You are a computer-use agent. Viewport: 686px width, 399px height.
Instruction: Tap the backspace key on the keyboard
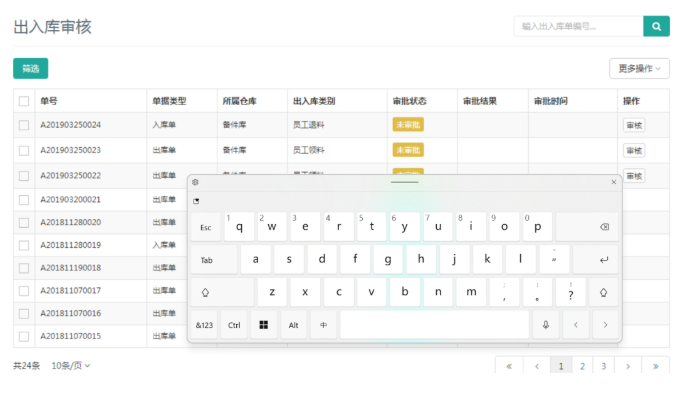(587, 227)
